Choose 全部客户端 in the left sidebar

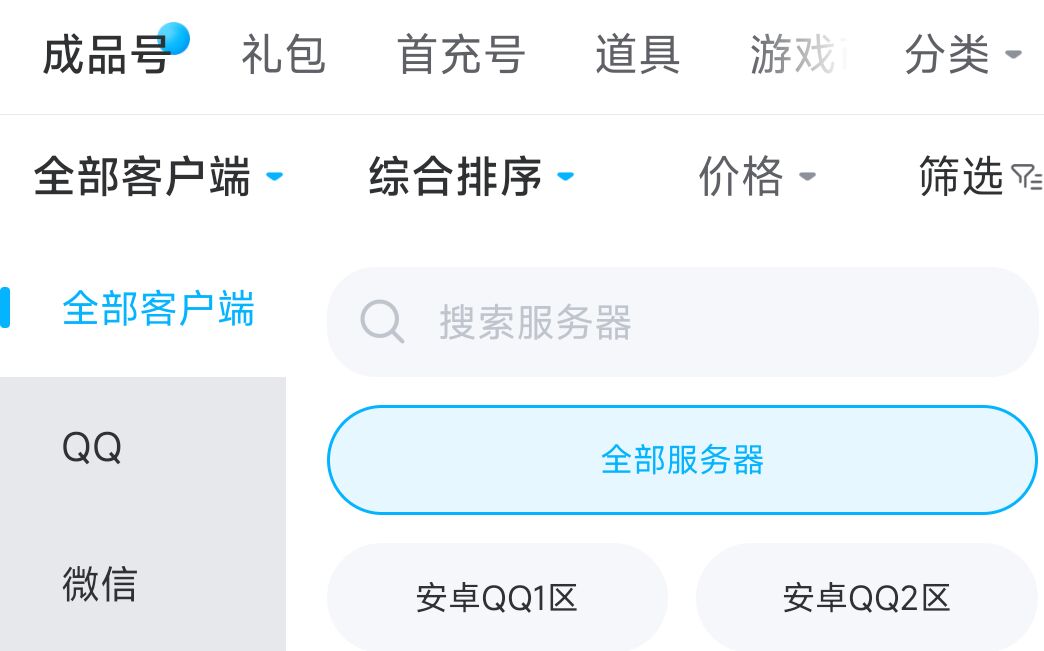coord(158,309)
